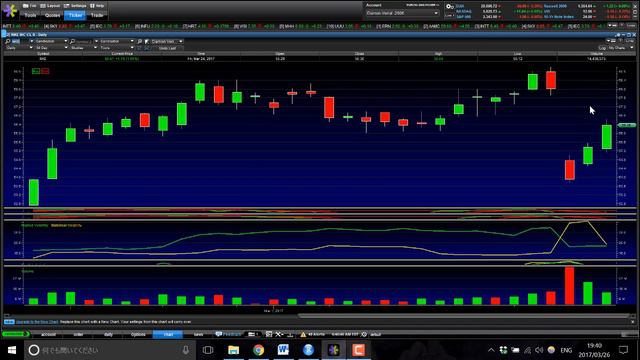Open the Daily interval dropdown

(x=19, y=48)
